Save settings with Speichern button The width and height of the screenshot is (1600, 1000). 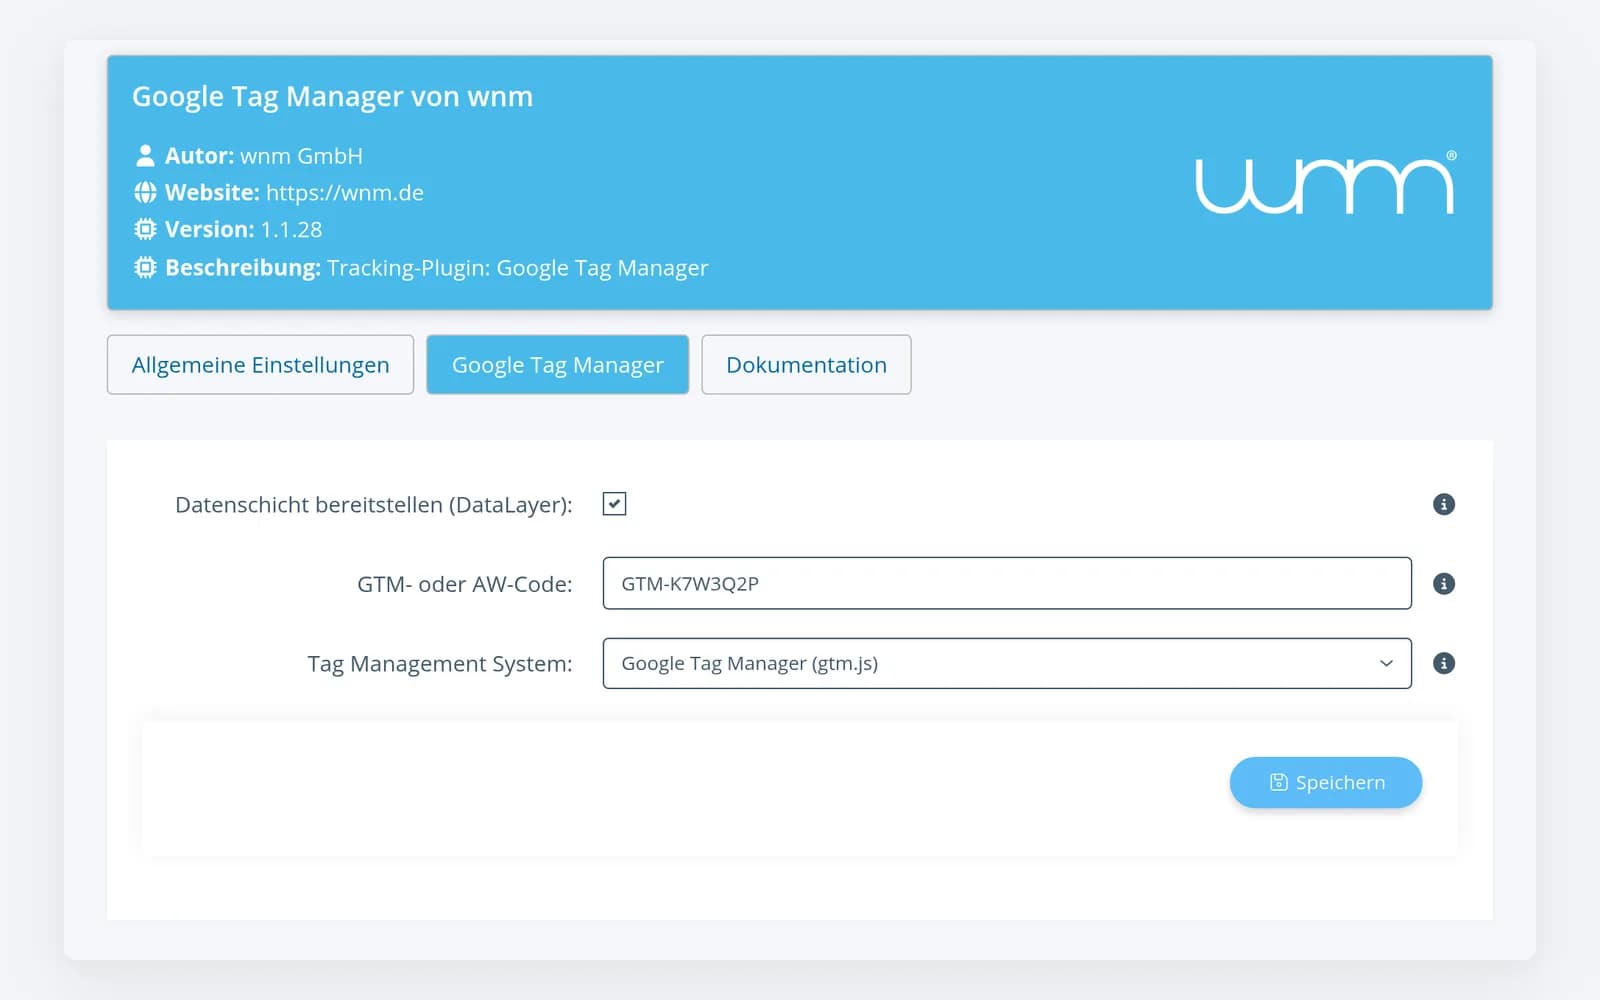tap(1326, 782)
